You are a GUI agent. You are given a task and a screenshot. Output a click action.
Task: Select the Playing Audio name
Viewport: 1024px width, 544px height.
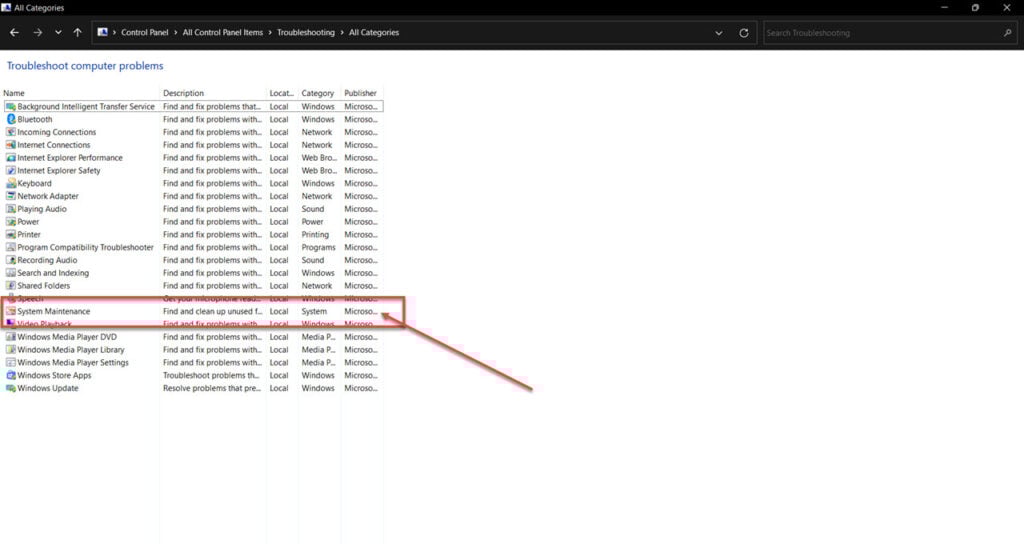coord(42,209)
